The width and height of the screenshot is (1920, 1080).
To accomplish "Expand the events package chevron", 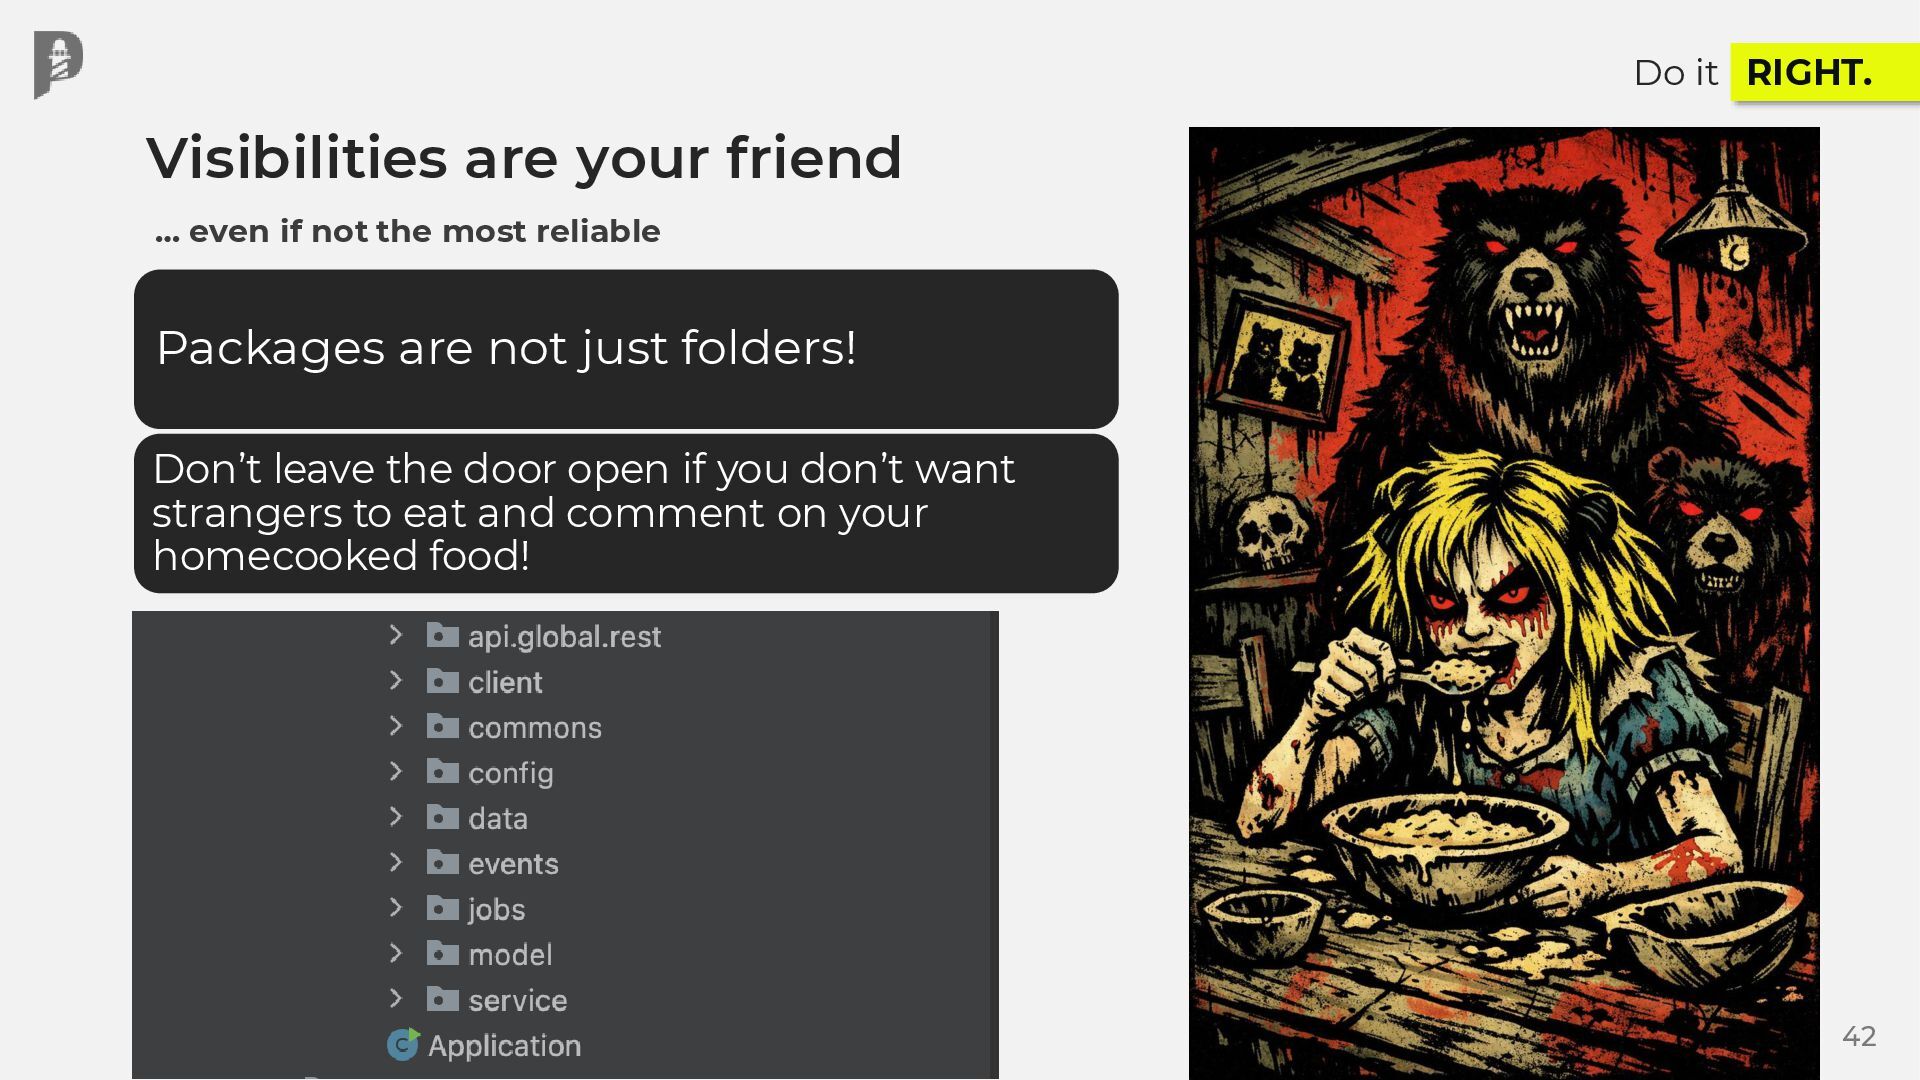I will click(396, 862).
